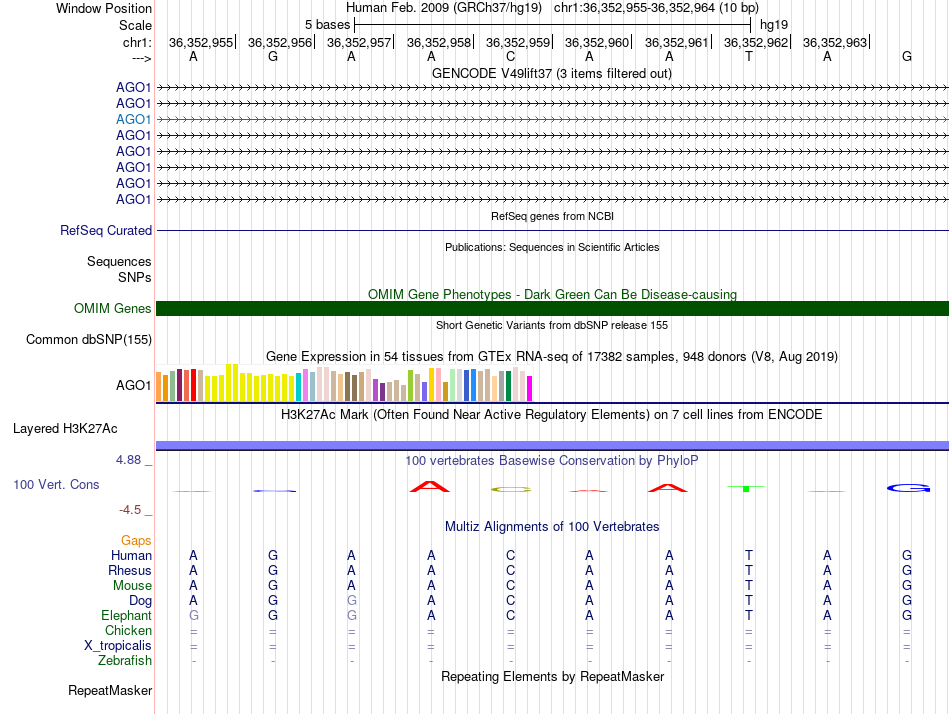Click the strand direction arrow label
This screenshot has width=950, height=714.
tap(141, 58)
